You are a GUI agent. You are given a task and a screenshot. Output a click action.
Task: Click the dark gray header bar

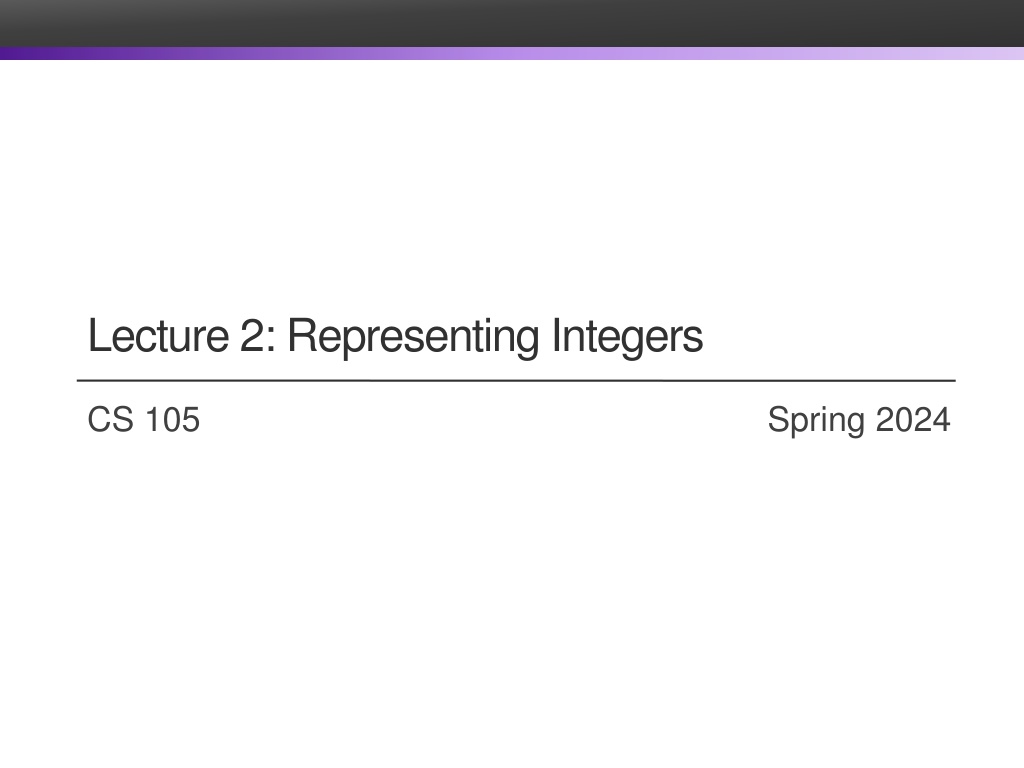click(512, 23)
